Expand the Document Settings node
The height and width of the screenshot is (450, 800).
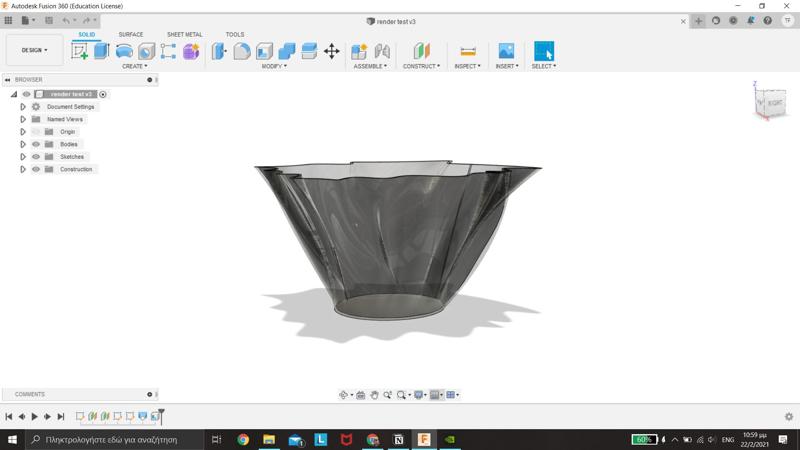pyautogui.click(x=23, y=107)
